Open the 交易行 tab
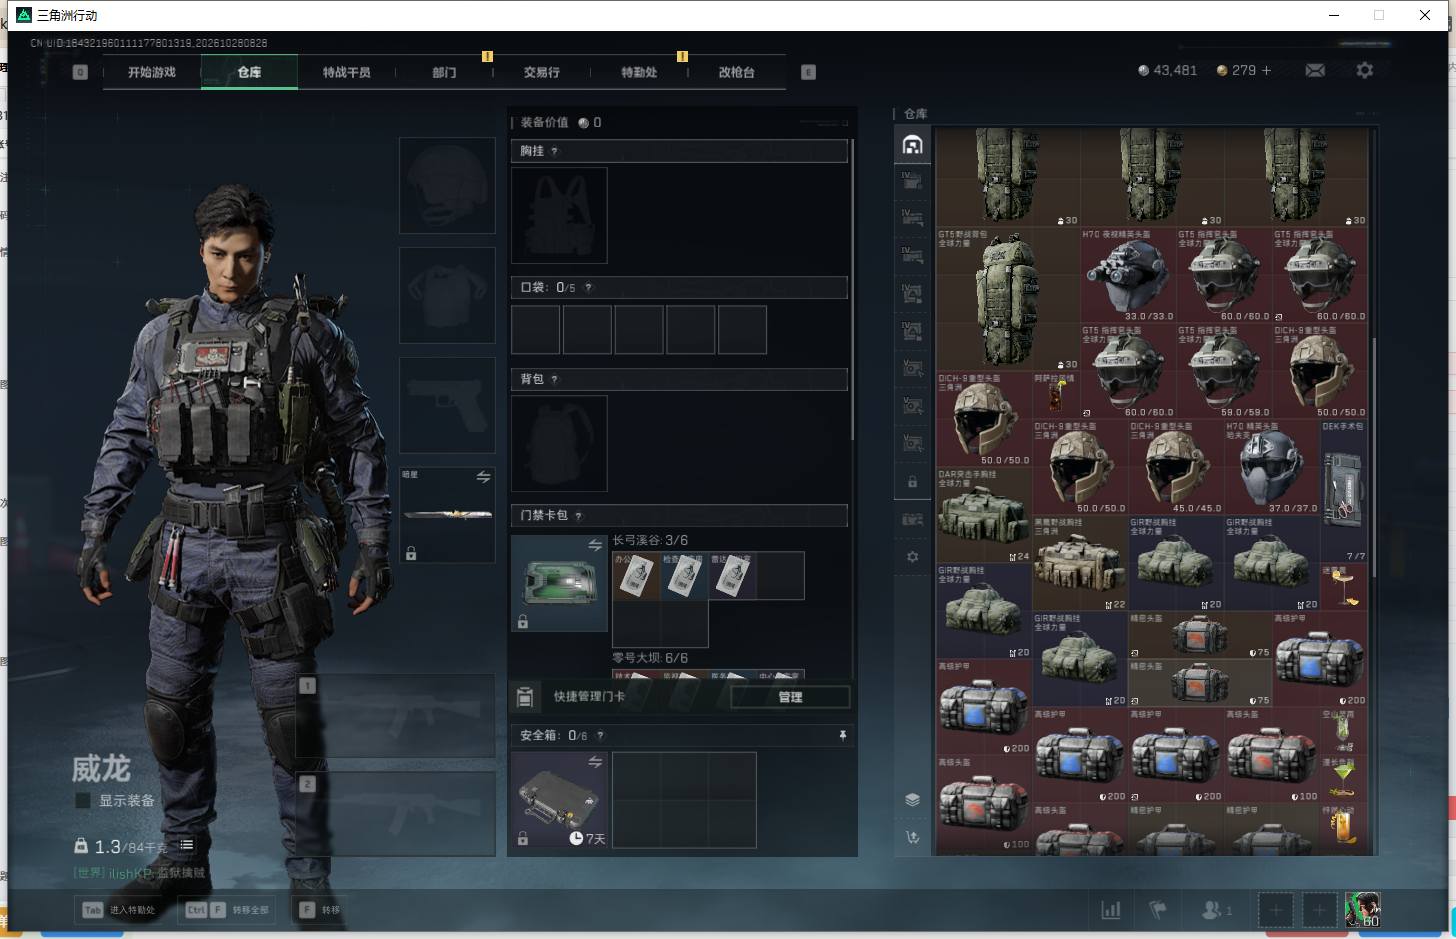 [x=541, y=72]
